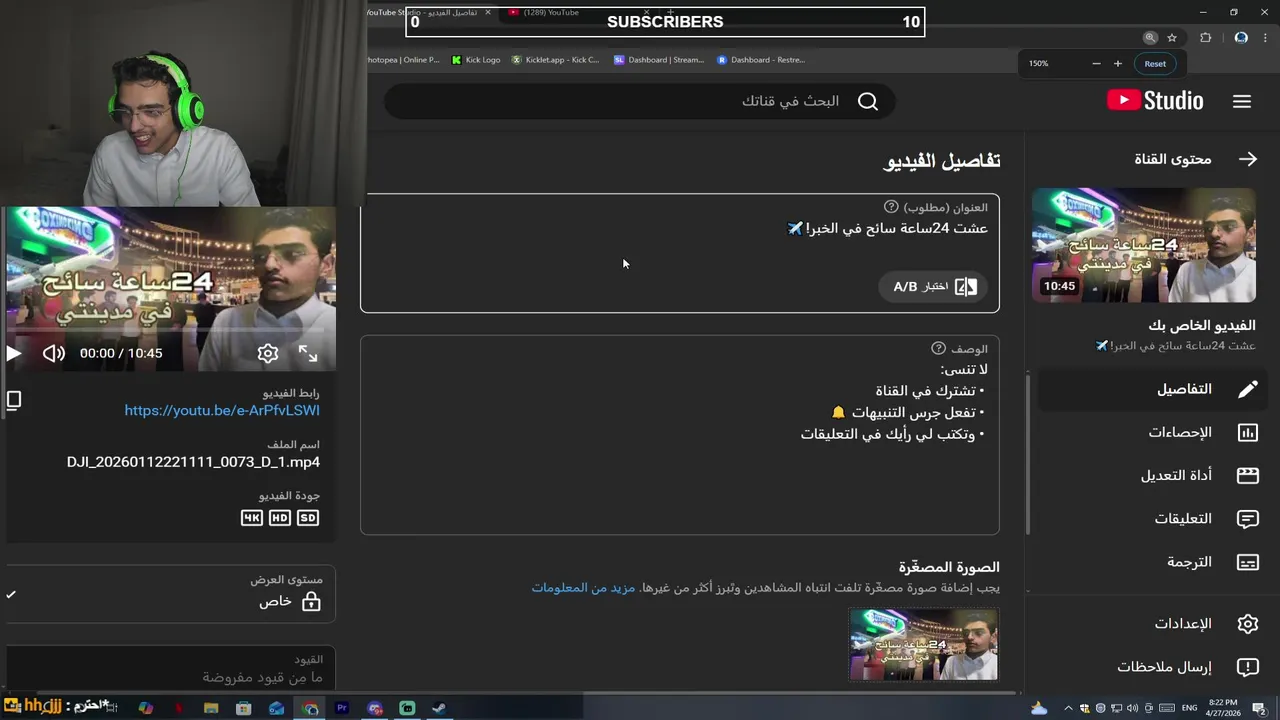Reset browser zoom to default

click(1155, 64)
